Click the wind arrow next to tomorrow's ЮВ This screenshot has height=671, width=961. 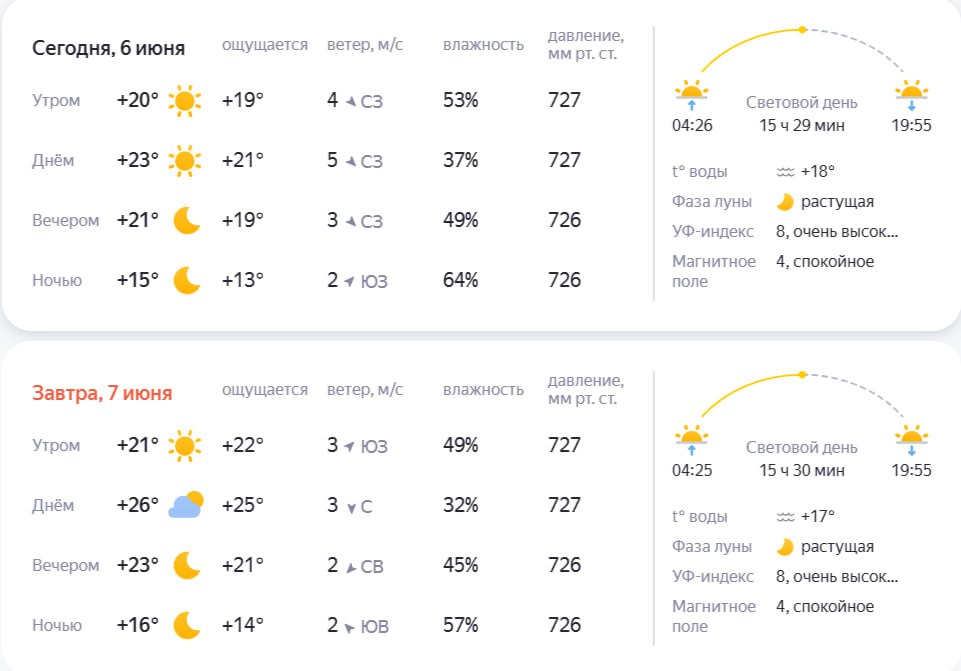[349, 627]
